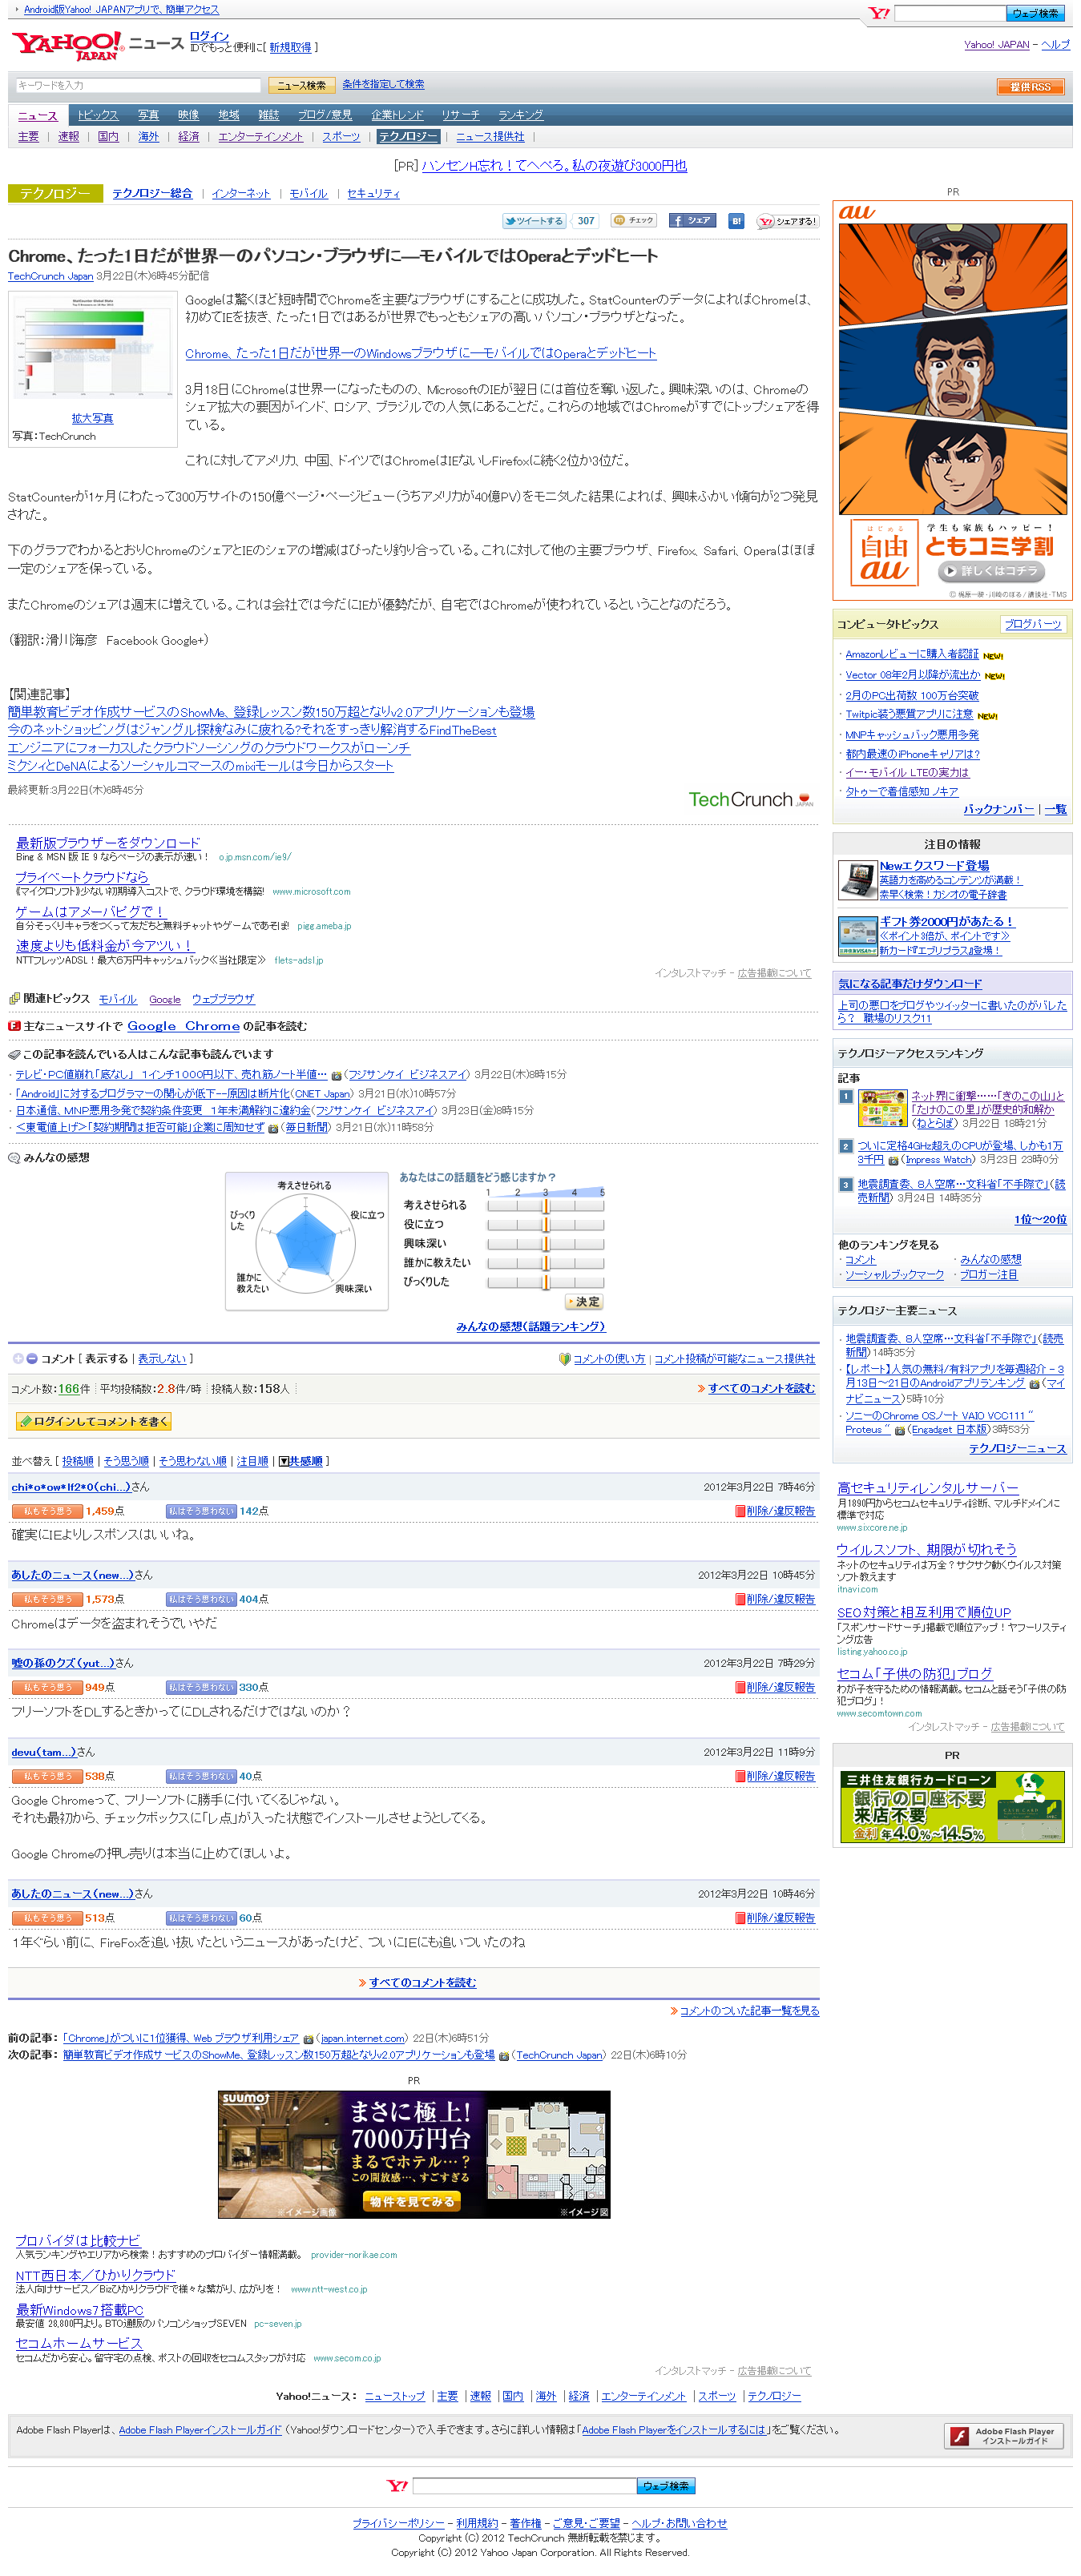
Task: Adjust the 考えさせられる rating slider
Action: (545, 1206)
